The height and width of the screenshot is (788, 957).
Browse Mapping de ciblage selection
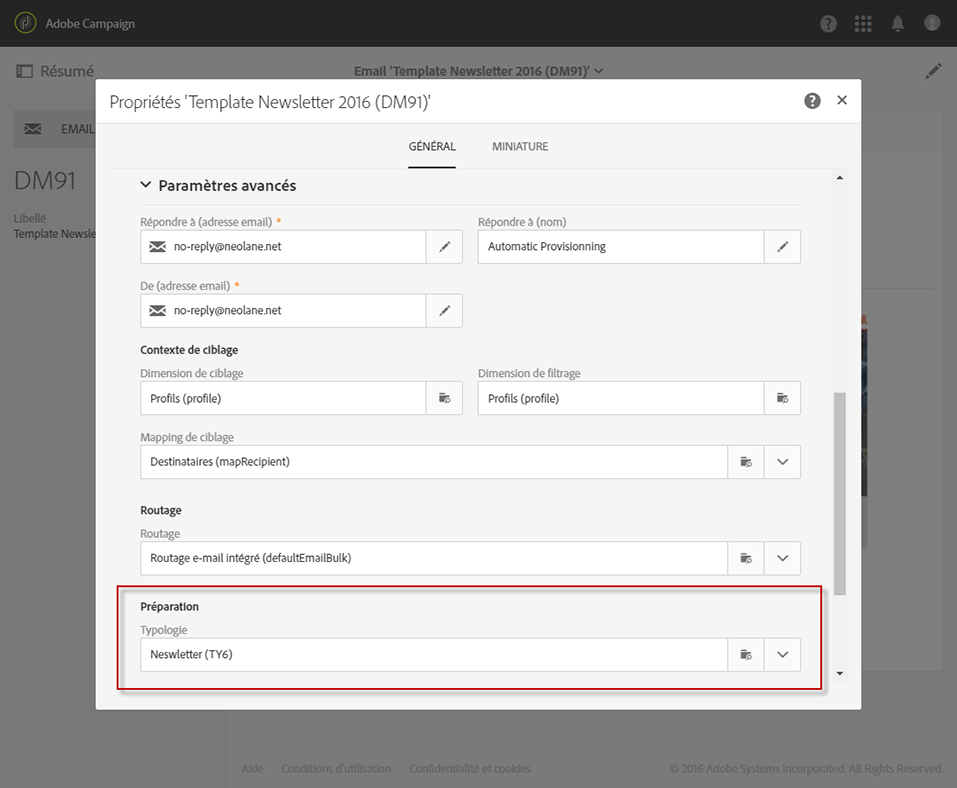click(746, 462)
